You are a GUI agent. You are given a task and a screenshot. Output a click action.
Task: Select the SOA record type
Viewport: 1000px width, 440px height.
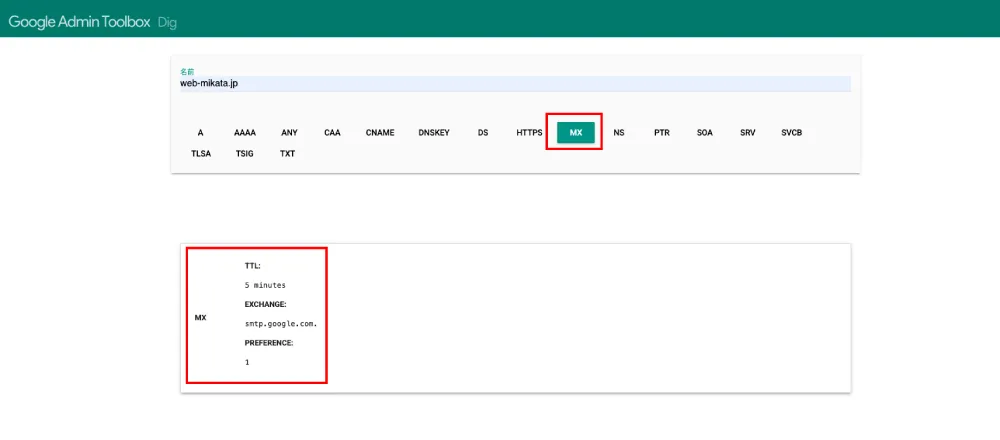click(x=705, y=133)
